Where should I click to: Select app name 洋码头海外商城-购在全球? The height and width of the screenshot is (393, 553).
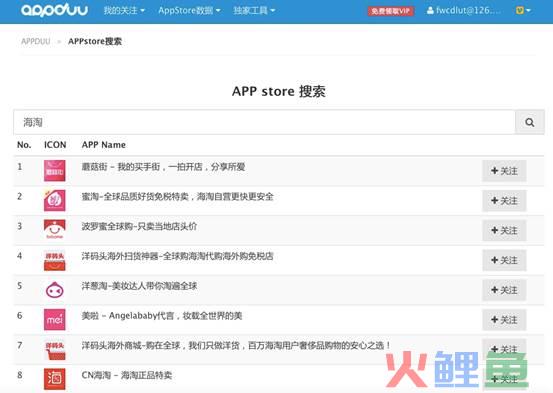click(x=236, y=345)
